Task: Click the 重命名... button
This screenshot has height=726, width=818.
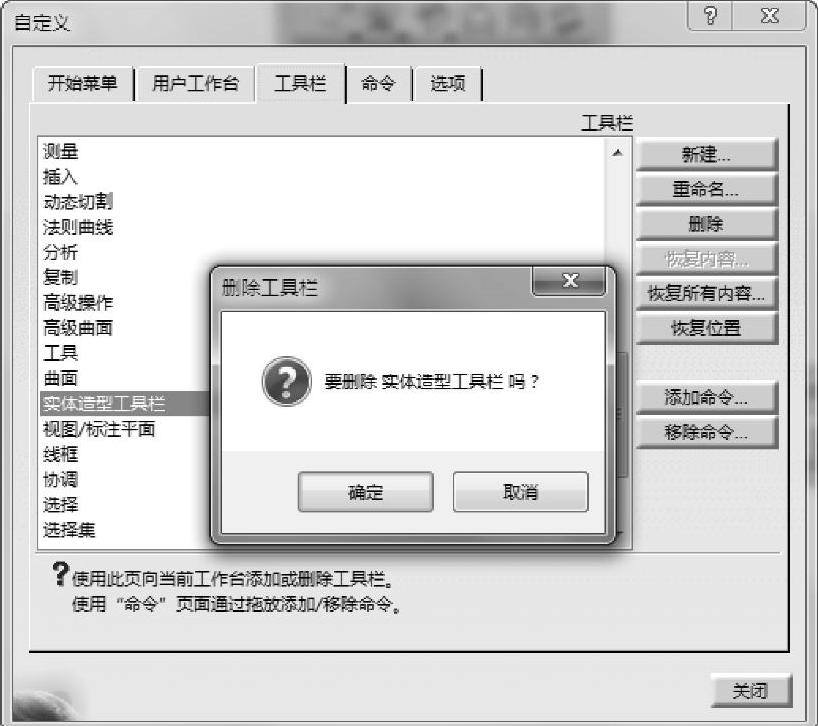Action: 706,189
